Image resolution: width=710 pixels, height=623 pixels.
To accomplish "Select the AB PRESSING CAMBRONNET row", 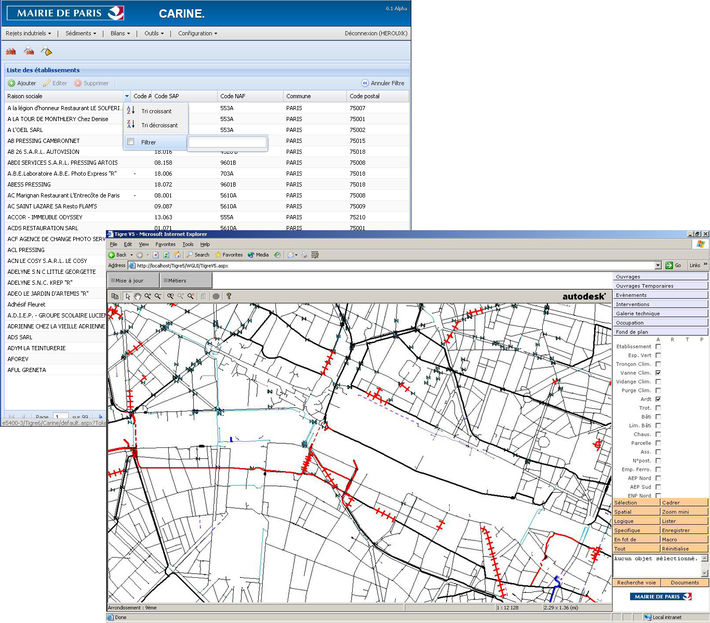I will [206, 141].
